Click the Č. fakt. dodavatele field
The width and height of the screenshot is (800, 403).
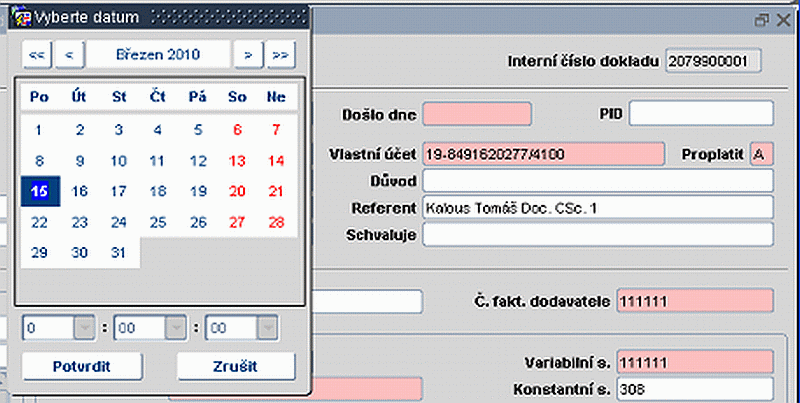click(695, 301)
